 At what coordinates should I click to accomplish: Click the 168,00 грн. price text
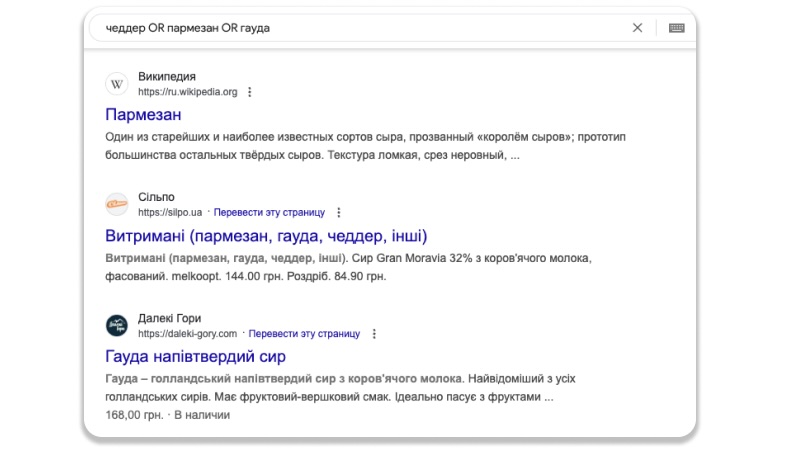tap(134, 415)
